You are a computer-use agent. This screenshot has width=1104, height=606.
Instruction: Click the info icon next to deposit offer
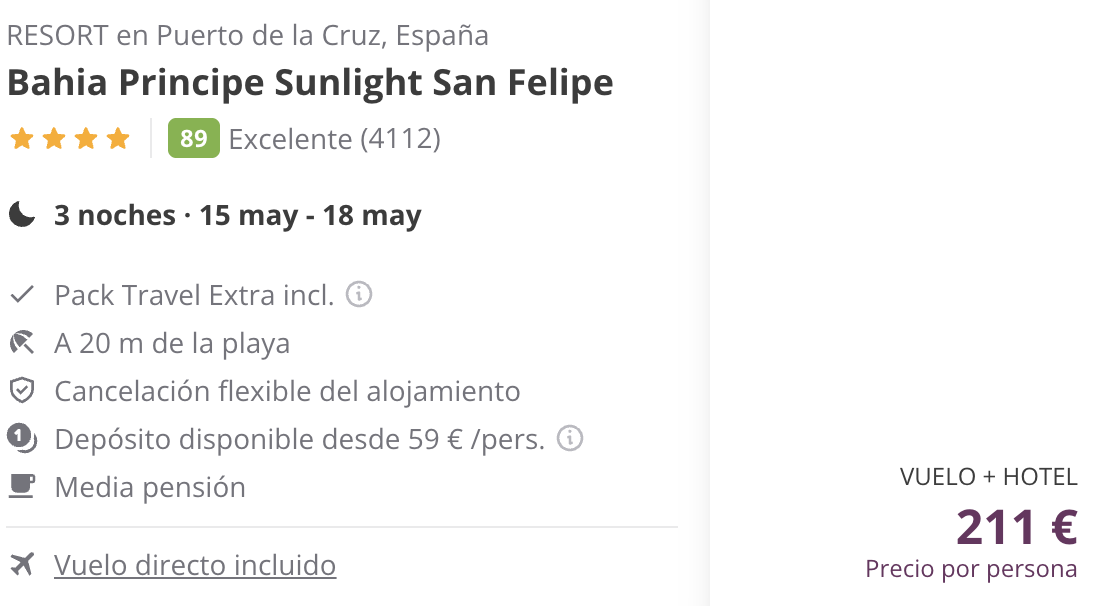coord(570,438)
